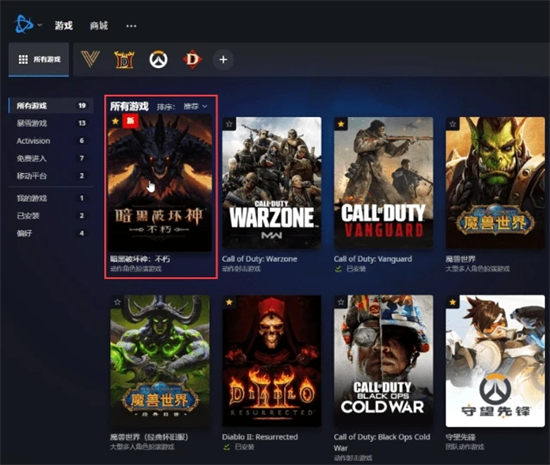Open the 推荐 sort dropdown

click(x=195, y=106)
